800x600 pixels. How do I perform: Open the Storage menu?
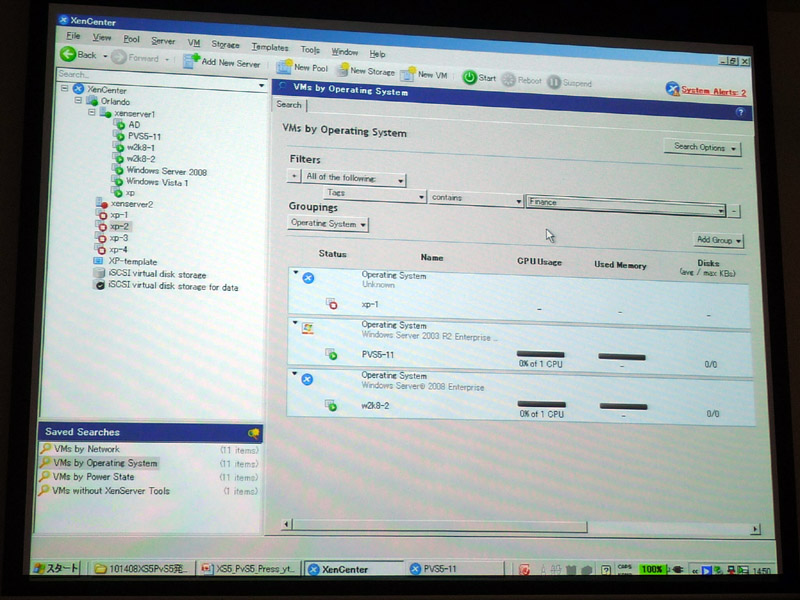point(225,45)
